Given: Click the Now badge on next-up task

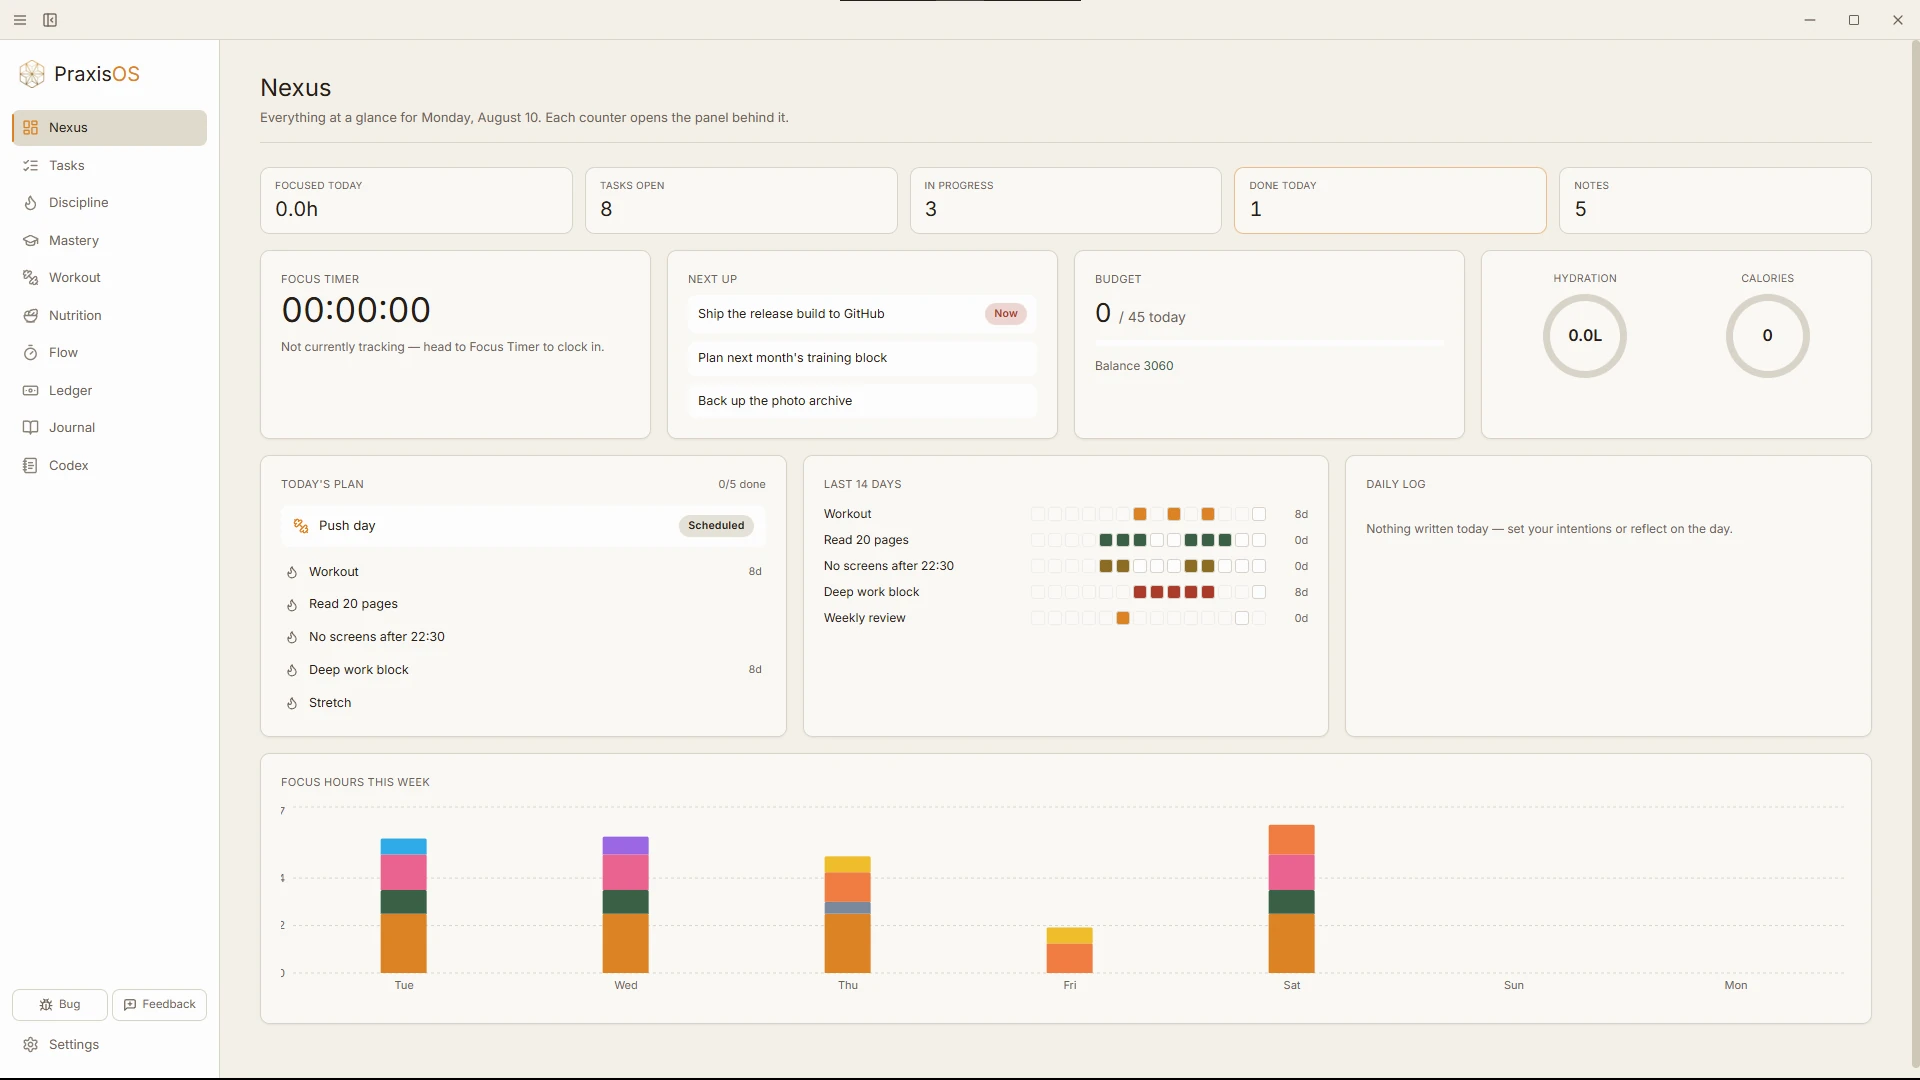Looking at the screenshot, I should [x=1006, y=314].
